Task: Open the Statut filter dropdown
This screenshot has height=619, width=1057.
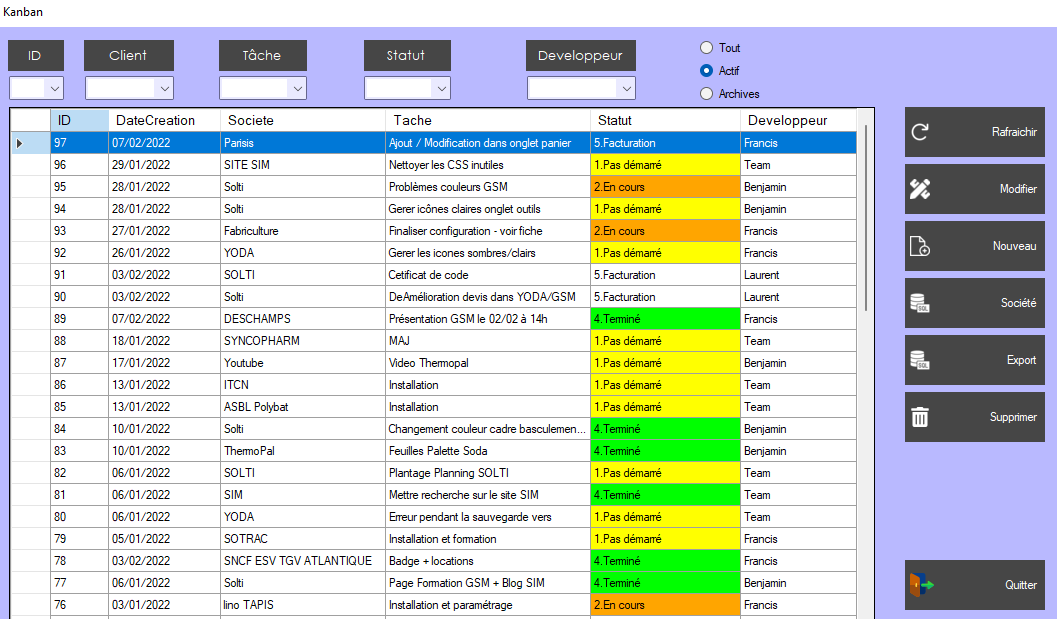Action: pyautogui.click(x=442, y=88)
